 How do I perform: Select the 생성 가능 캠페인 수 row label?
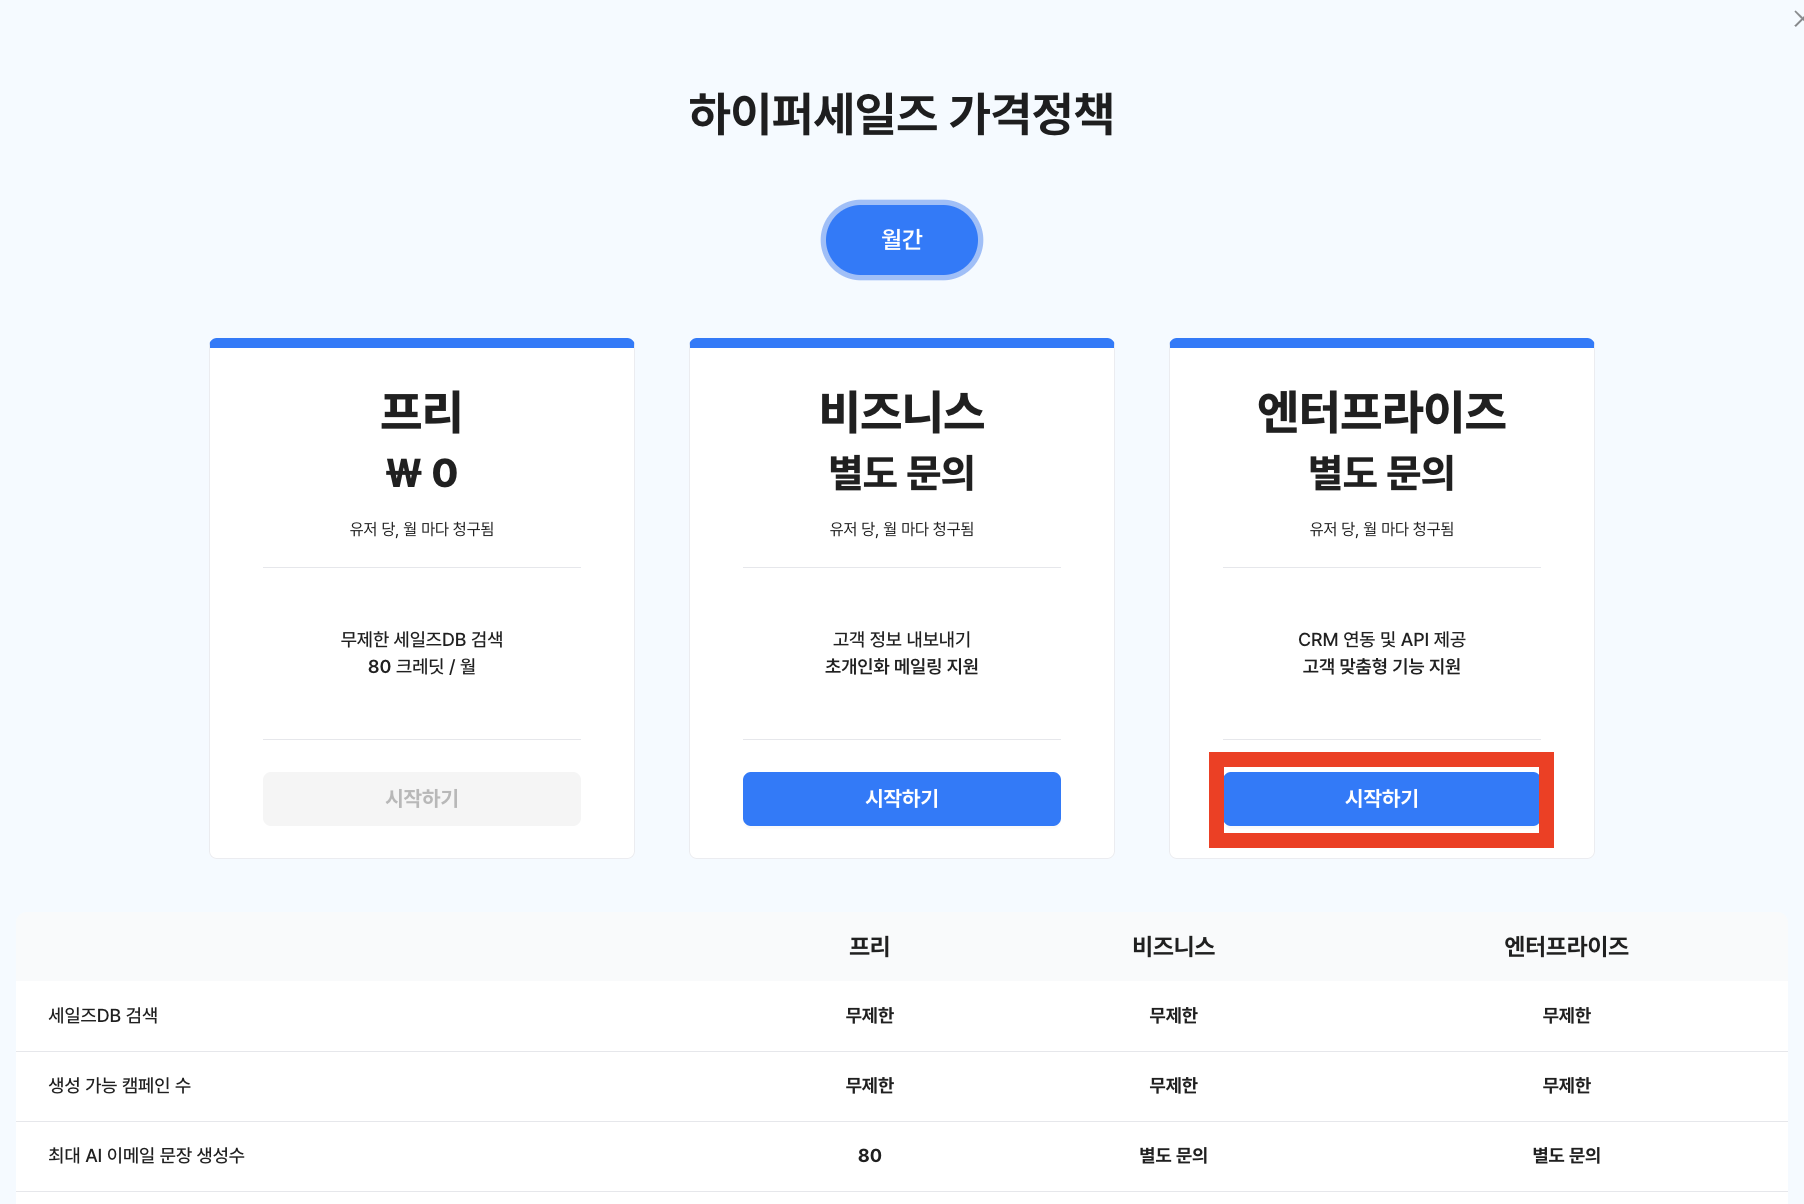119,1085
